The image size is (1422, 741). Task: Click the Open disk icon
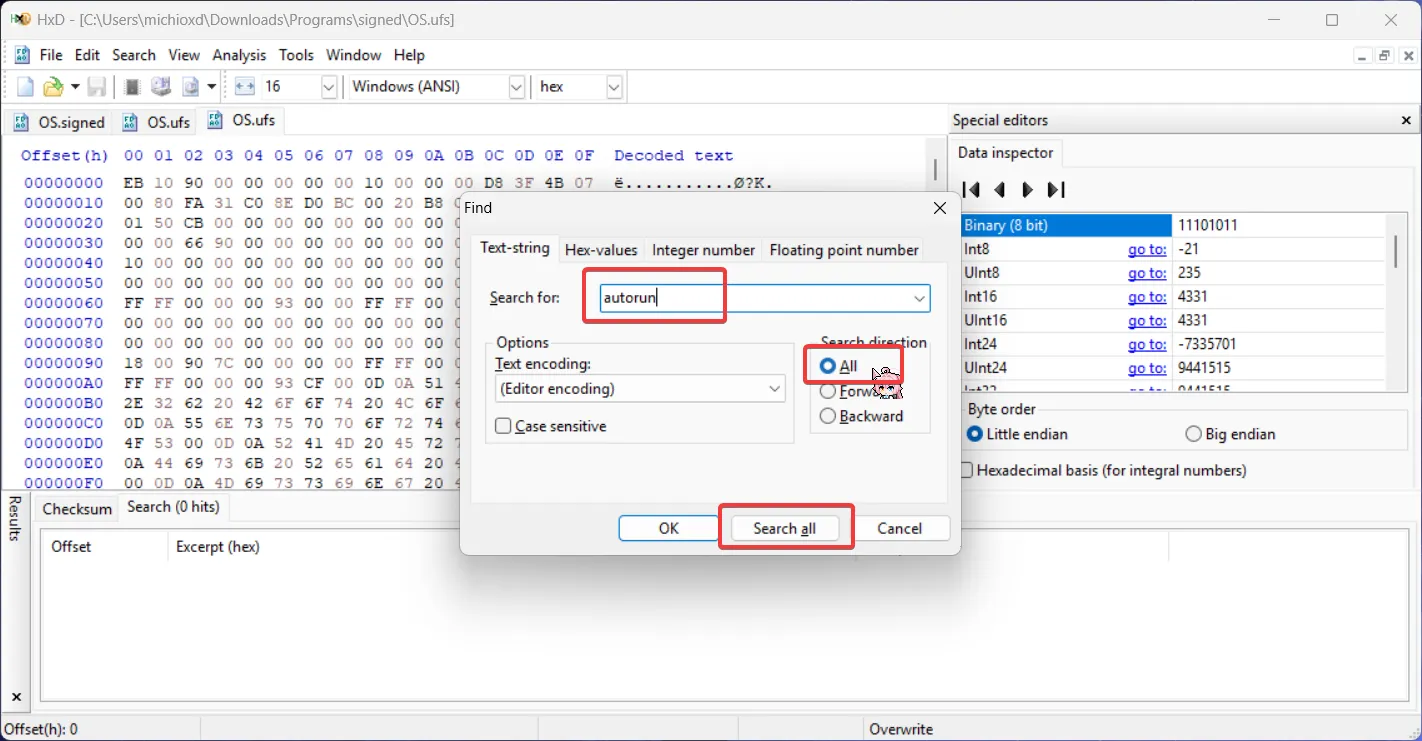coord(160,87)
